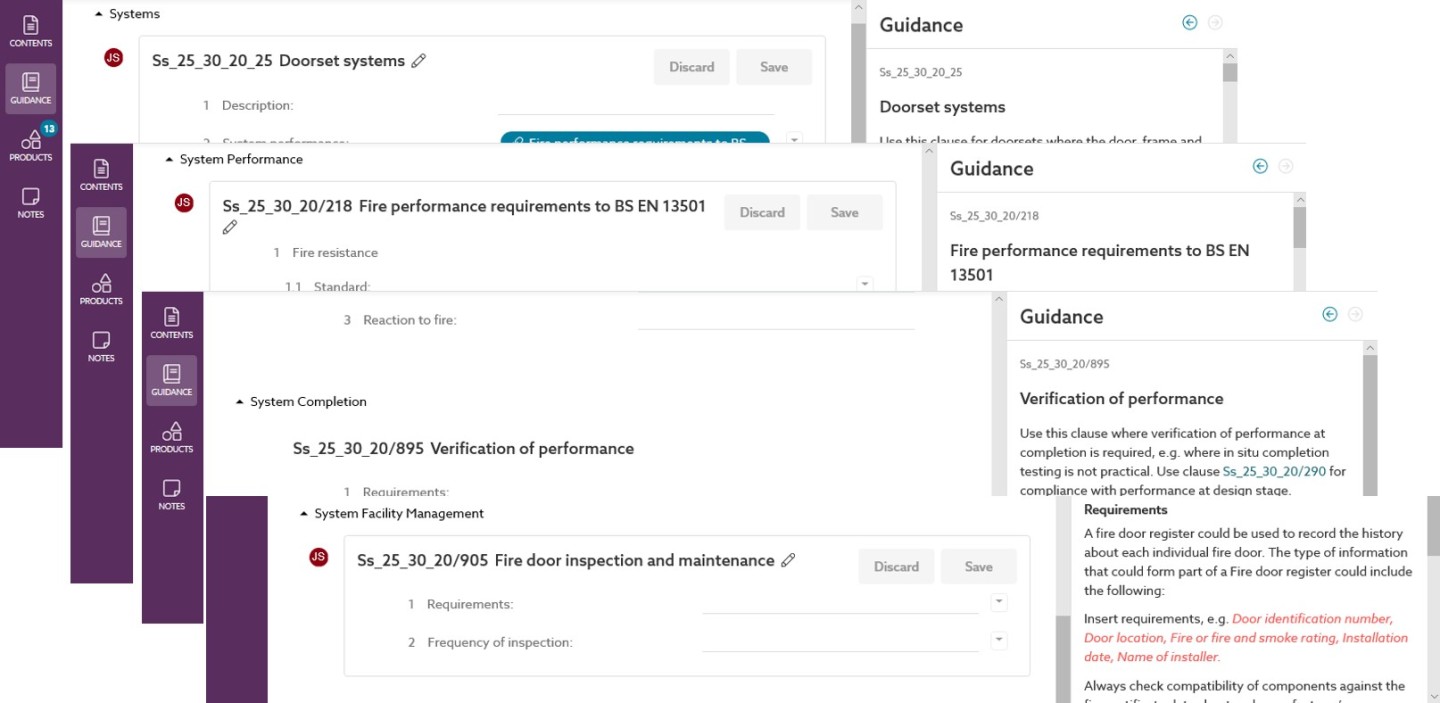This screenshot has width=1440, height=703.
Task: Click the Reaction to fire input field
Action: 776,320
